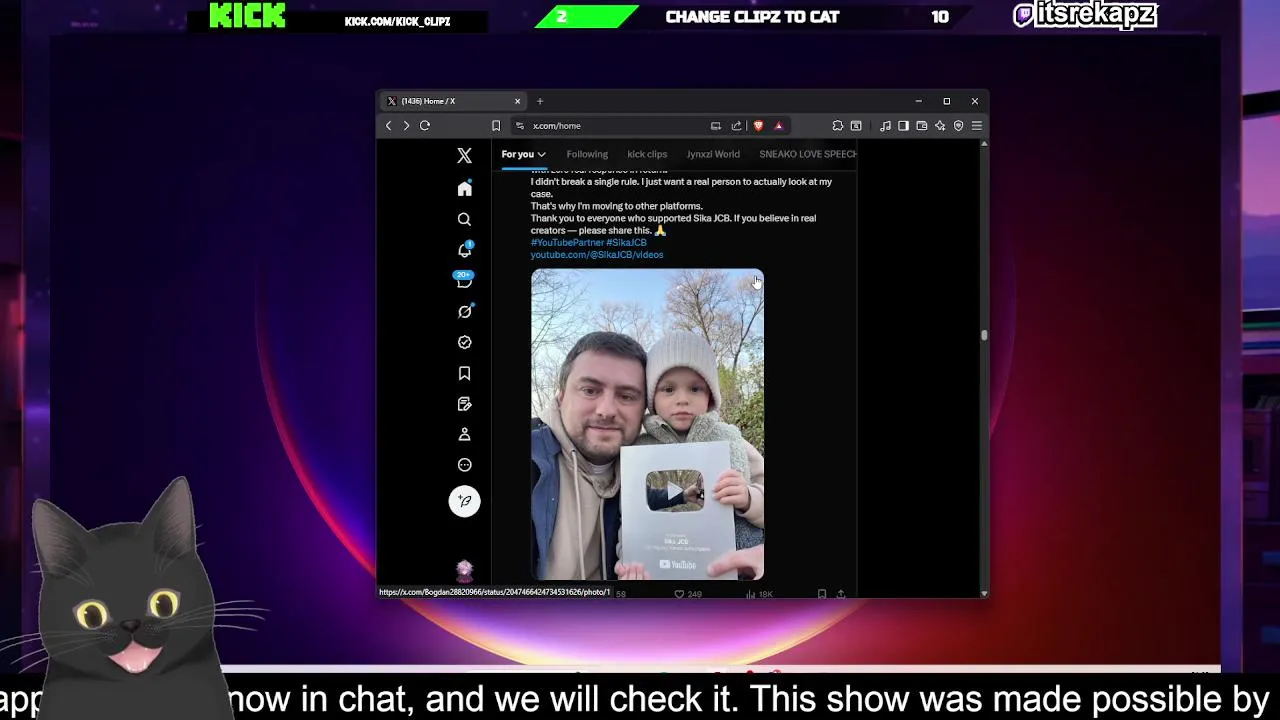This screenshot has height=720, width=1280.
Task: Open site settings icon in address bar
Action: tap(519, 126)
